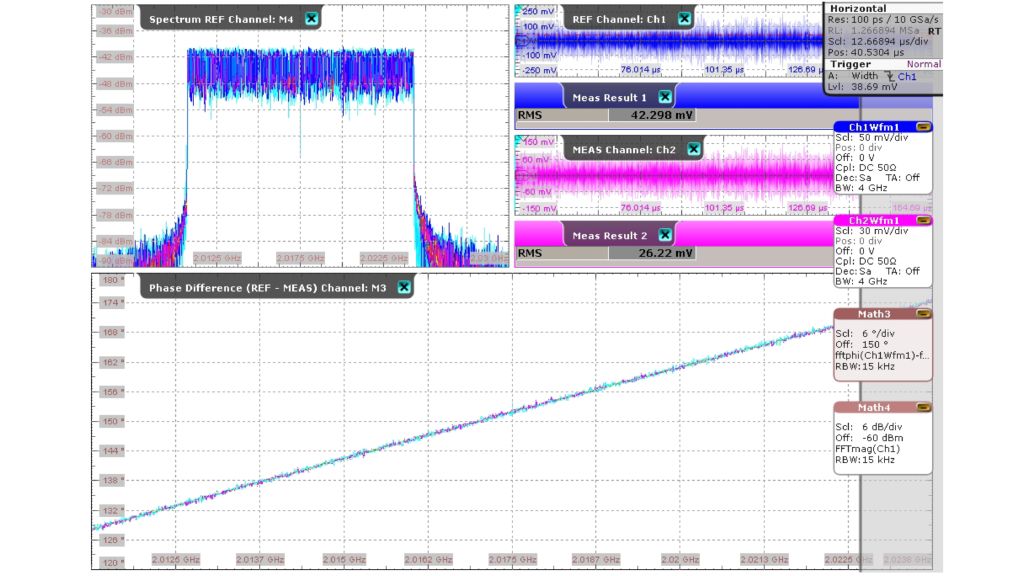1024x576 pixels.
Task: Close the Meas Result 2 box
Action: point(665,235)
